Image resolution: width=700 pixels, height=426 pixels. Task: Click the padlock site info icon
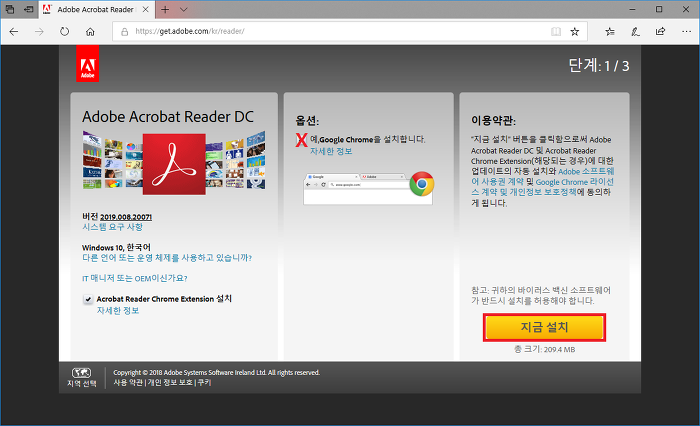click(x=125, y=31)
